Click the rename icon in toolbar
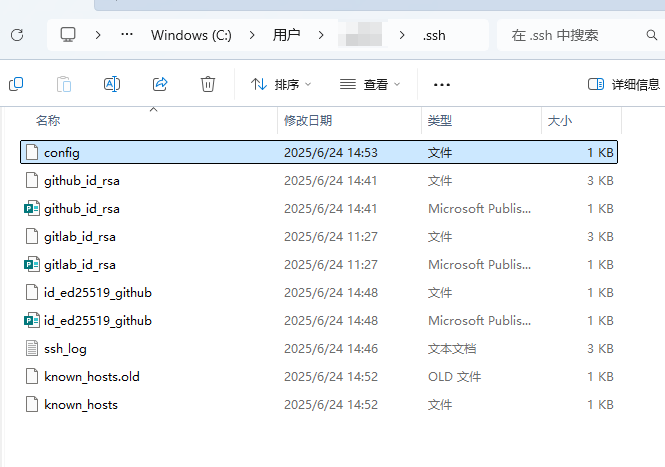Screen dimensions: 665x467 112,84
